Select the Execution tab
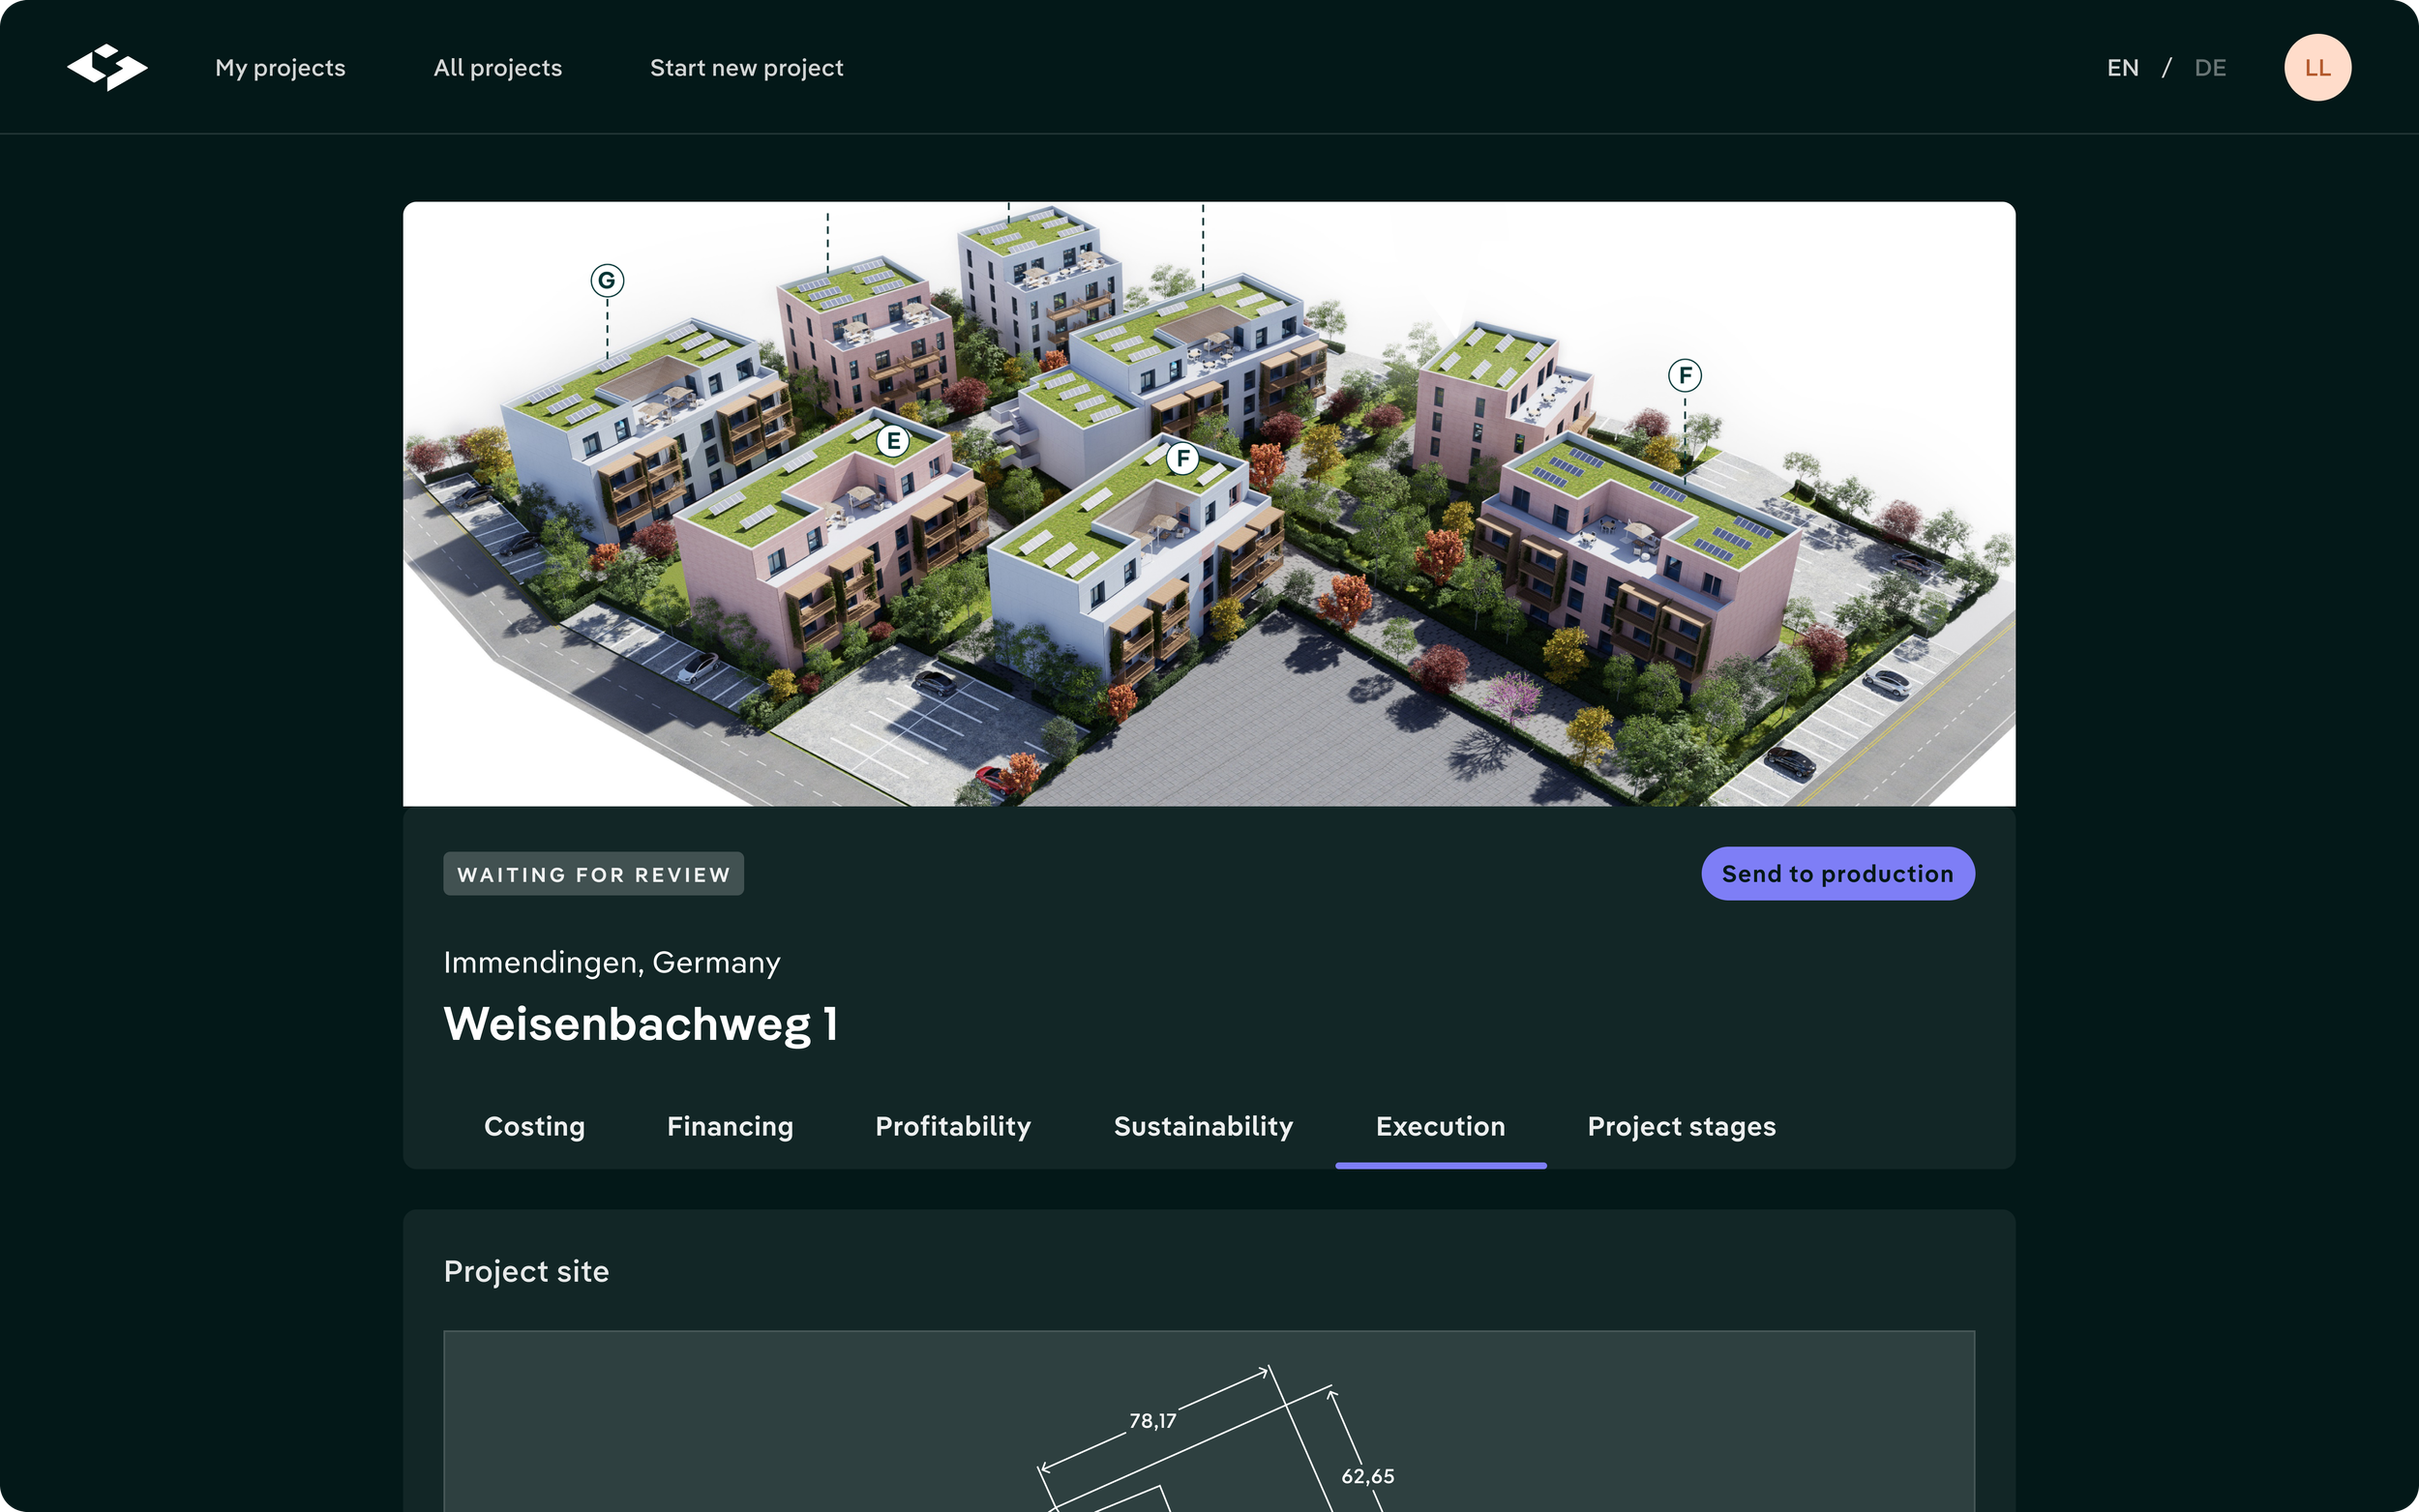This screenshot has height=1512, width=2419. click(x=1439, y=1125)
